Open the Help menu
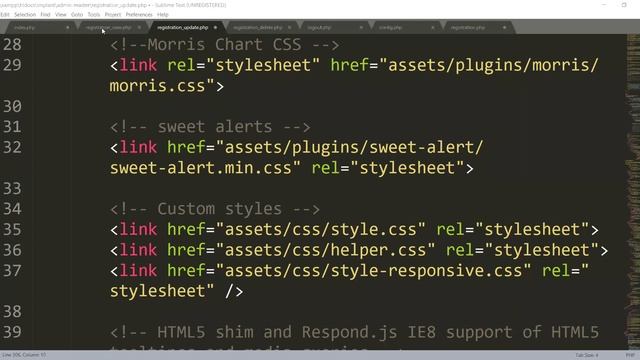Screen dimensions: 640x360 pos(162,15)
